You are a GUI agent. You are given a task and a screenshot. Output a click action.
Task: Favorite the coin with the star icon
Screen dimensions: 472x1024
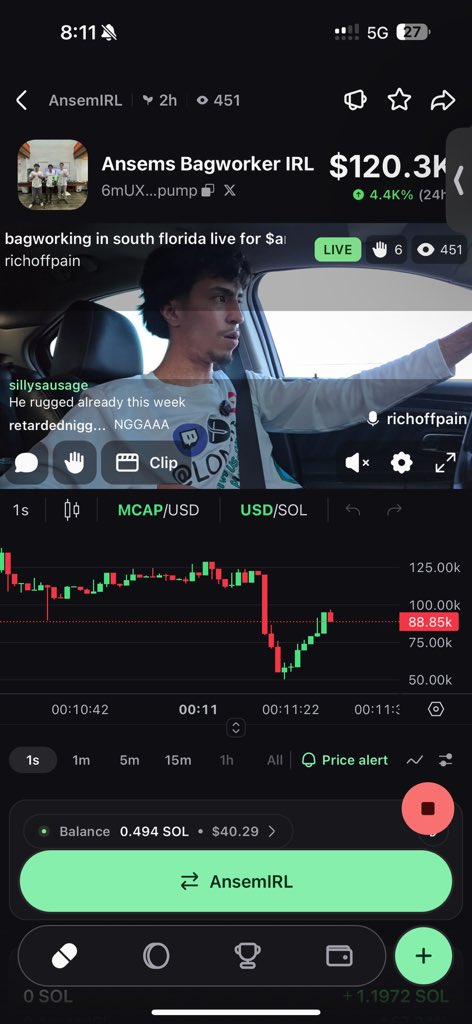(399, 100)
